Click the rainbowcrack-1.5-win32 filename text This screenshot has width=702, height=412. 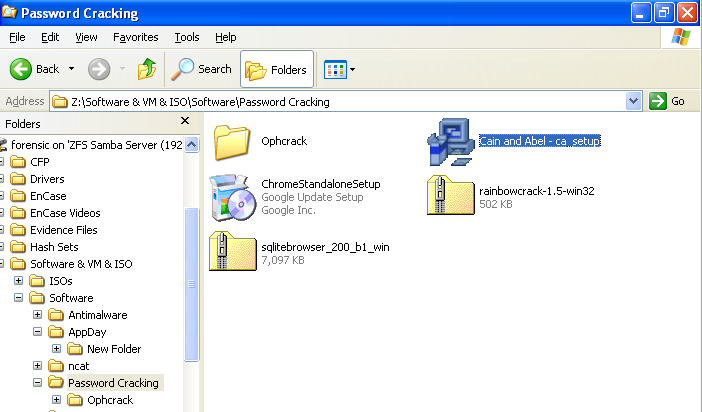coord(537,191)
